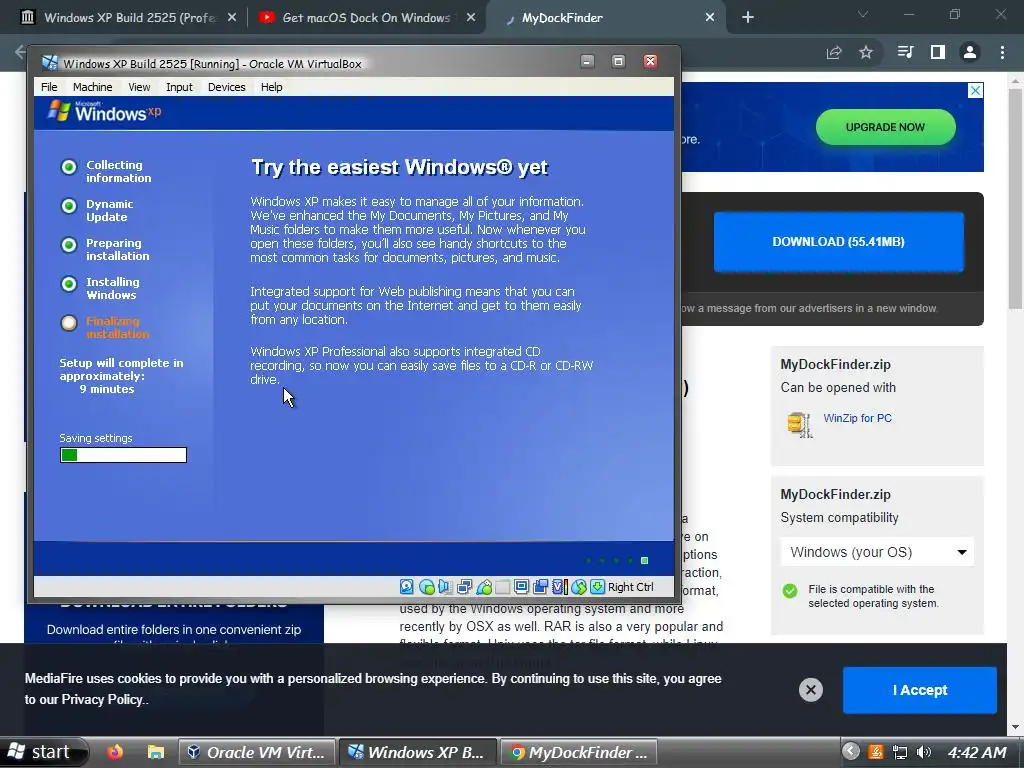Open Chrome media controls icon
This screenshot has width=1024, height=768.
905,52
